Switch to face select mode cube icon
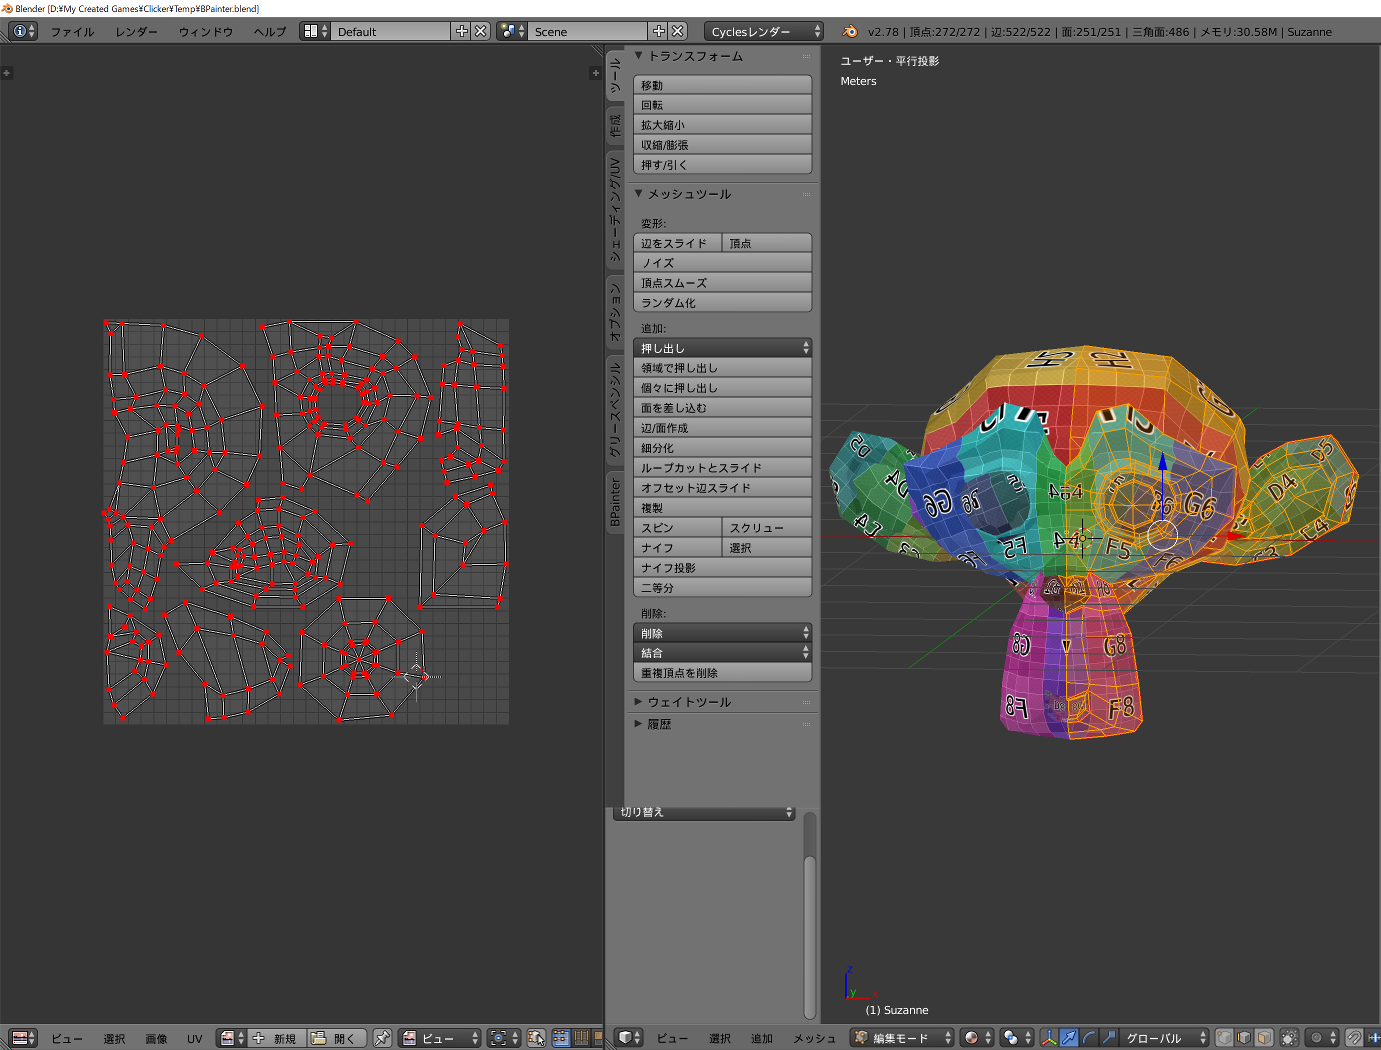1381x1050 pixels. [1264, 1038]
